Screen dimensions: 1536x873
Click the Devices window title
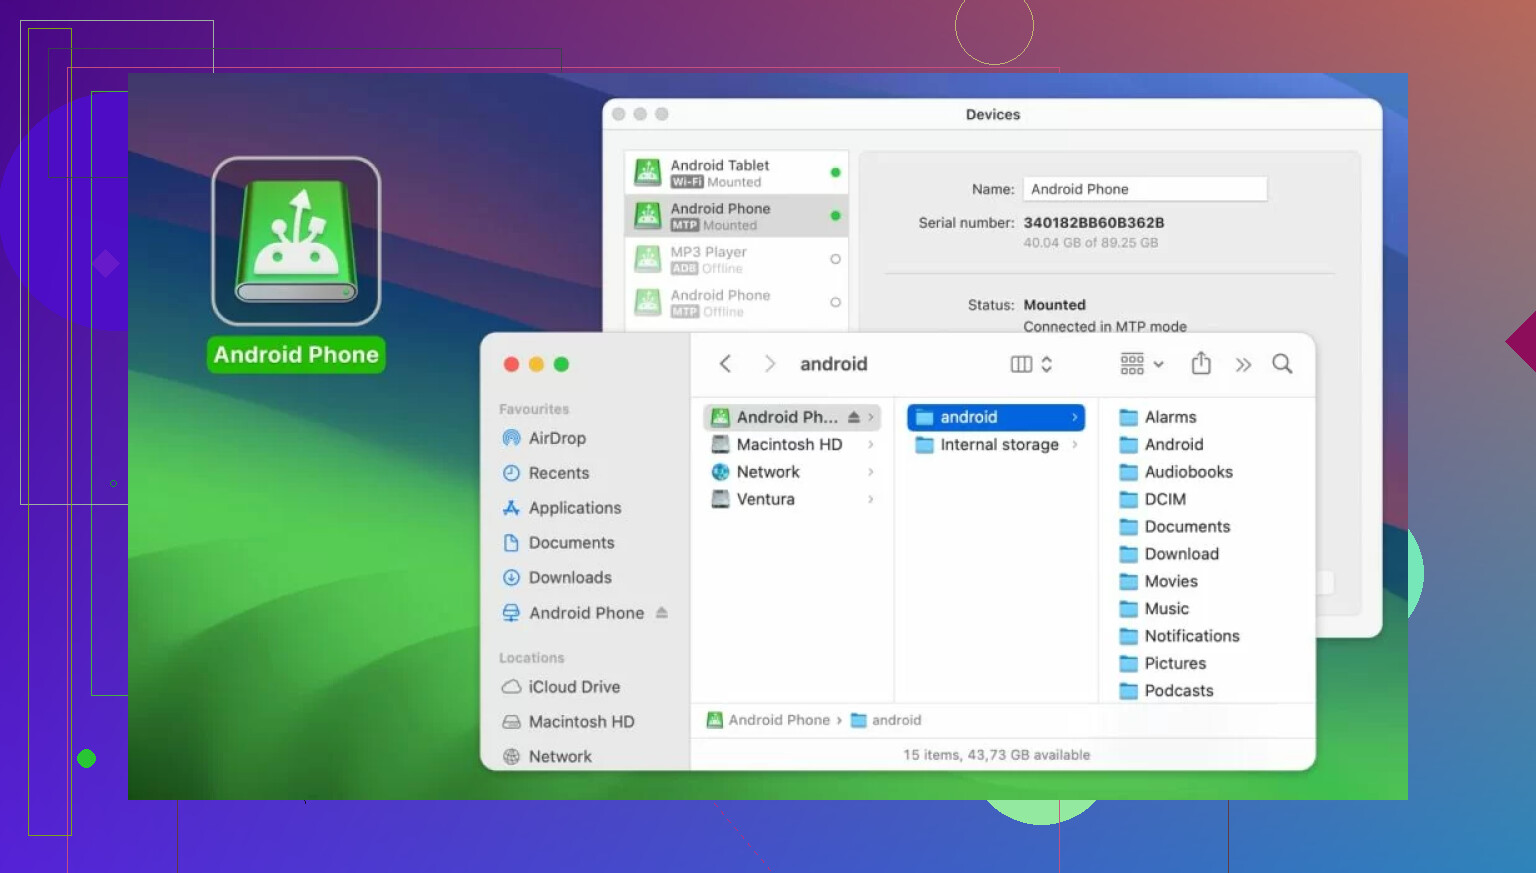click(x=993, y=115)
